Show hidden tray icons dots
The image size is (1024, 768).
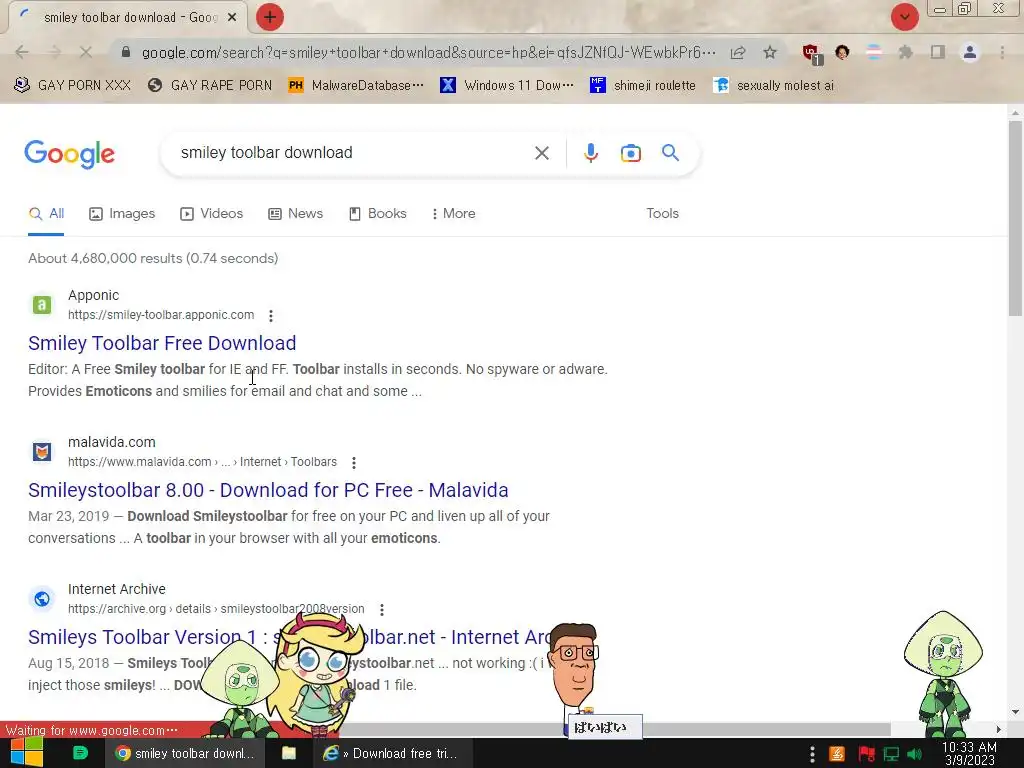tap(812, 754)
